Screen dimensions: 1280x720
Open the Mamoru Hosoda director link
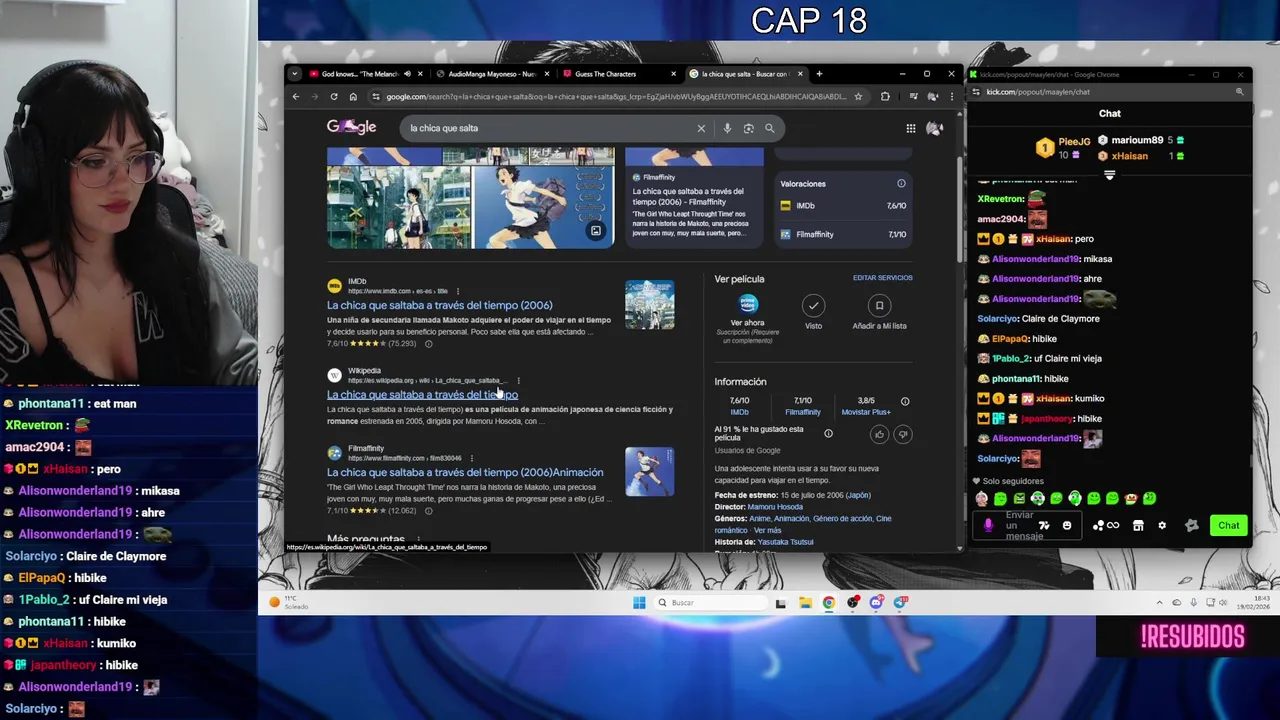tap(775, 507)
